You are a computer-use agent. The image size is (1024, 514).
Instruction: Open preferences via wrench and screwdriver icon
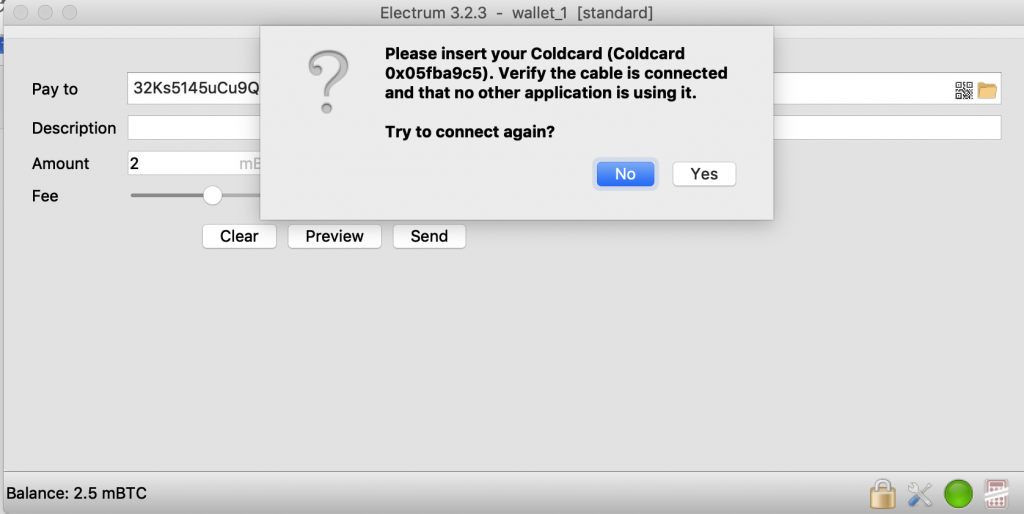[x=920, y=493]
